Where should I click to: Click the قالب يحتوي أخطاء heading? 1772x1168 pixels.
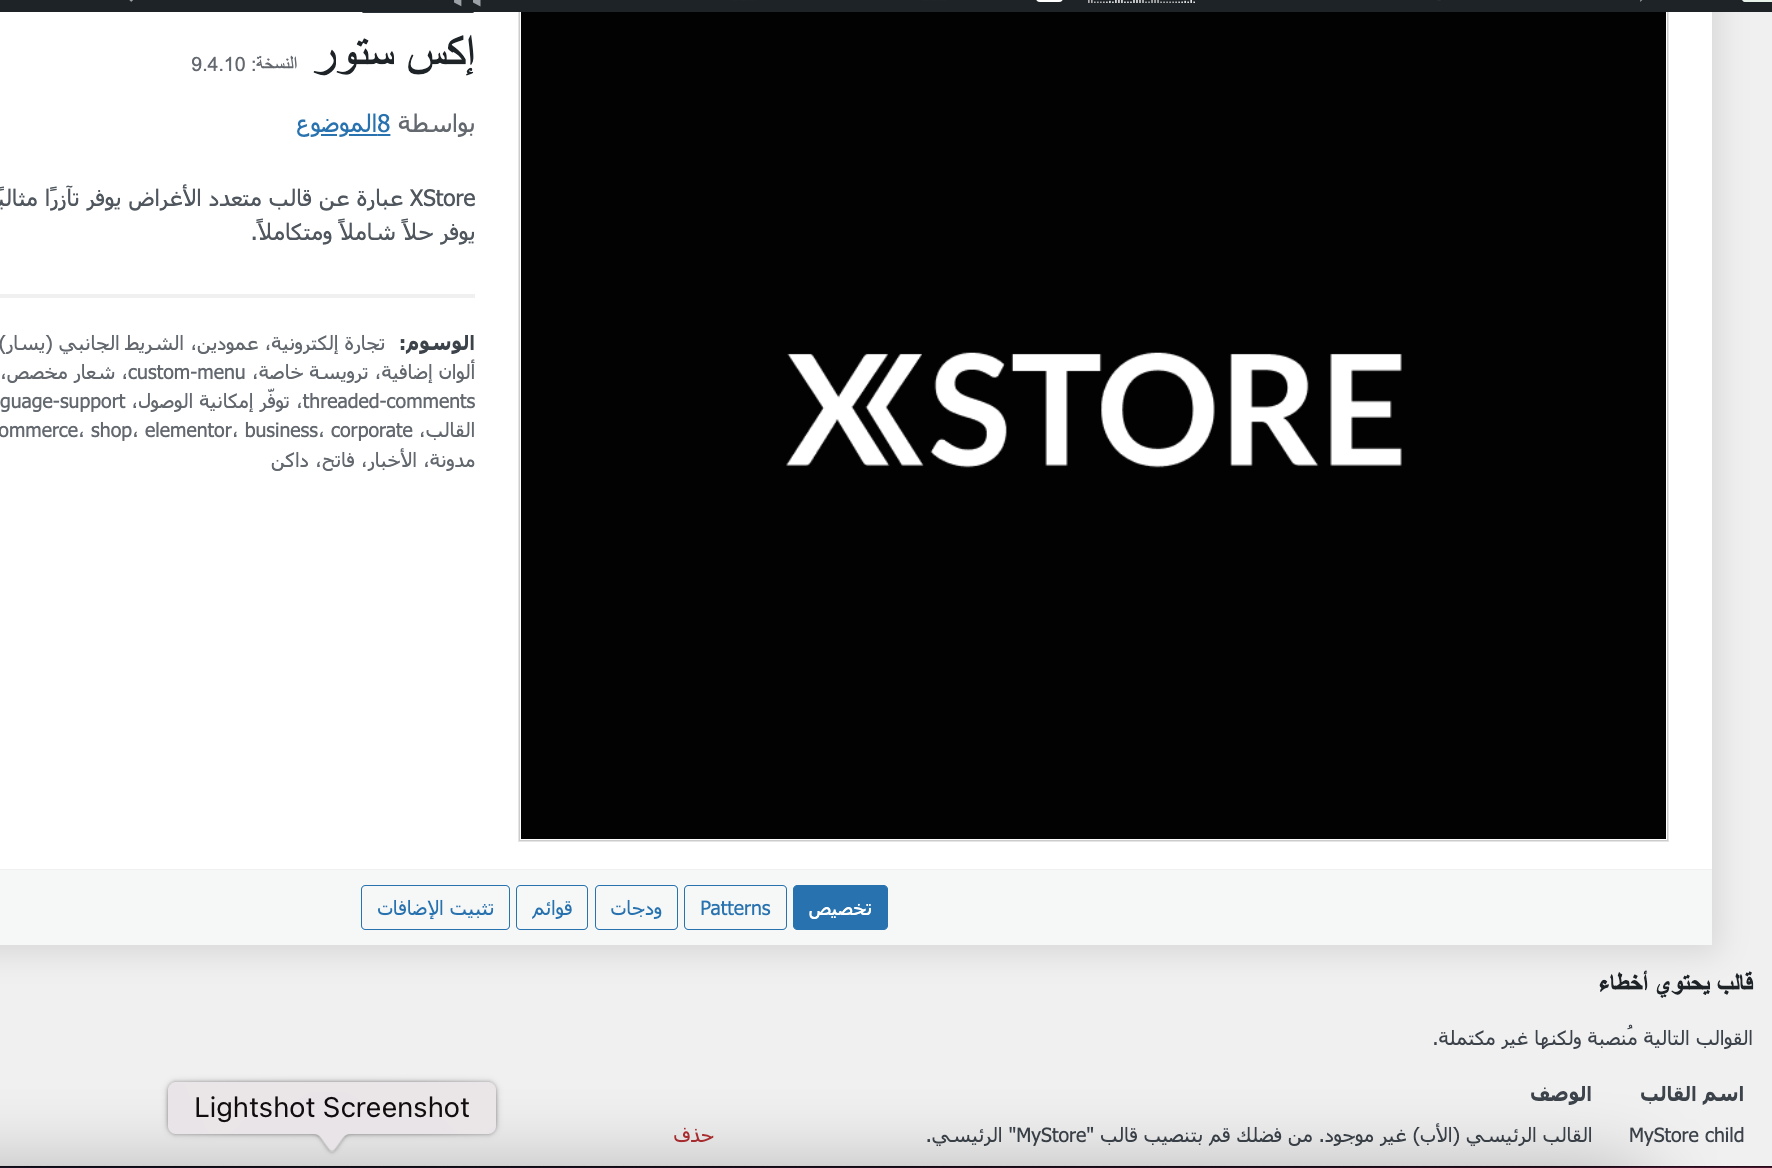1676,983
